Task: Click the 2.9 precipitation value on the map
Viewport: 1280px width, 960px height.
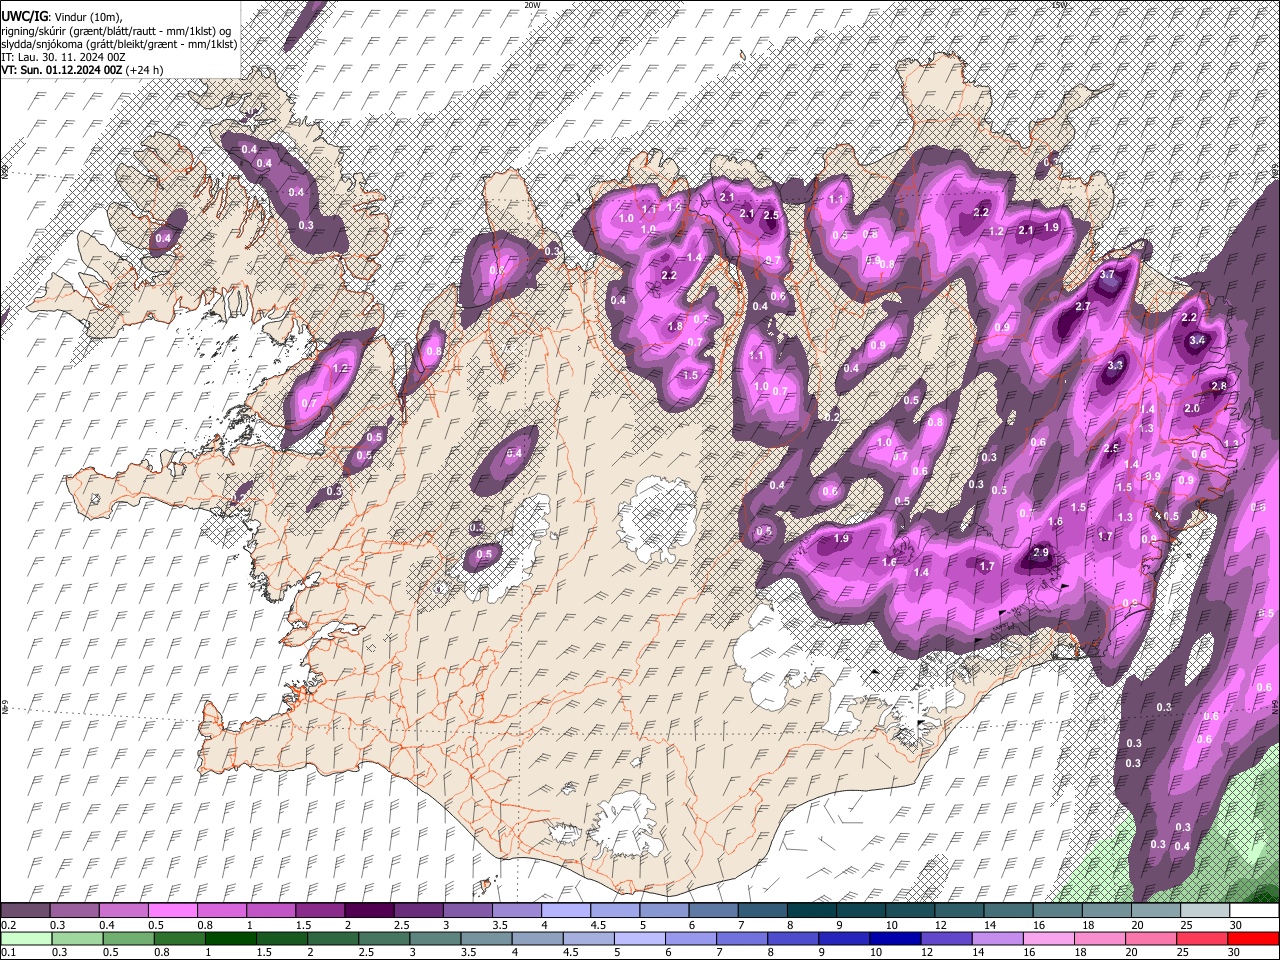Action: [x=1040, y=553]
